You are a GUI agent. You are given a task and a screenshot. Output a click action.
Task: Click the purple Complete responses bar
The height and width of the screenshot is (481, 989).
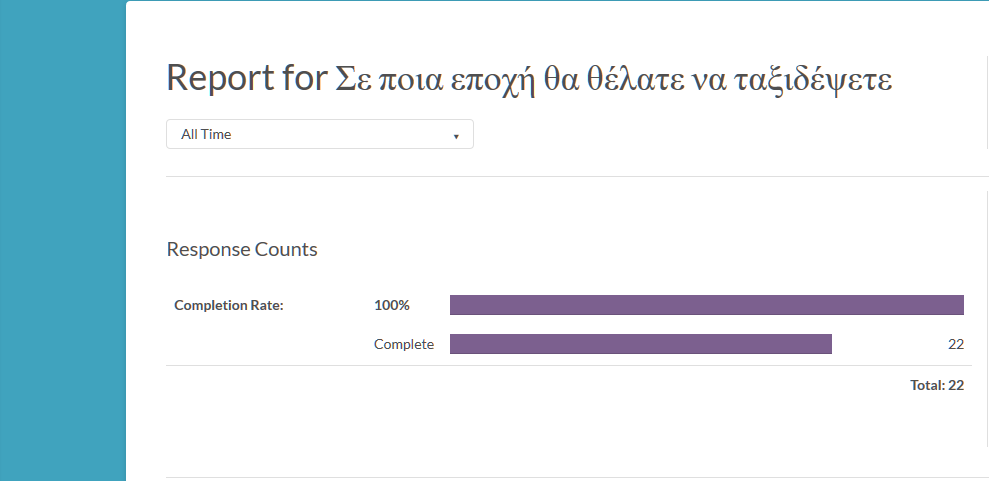click(640, 344)
